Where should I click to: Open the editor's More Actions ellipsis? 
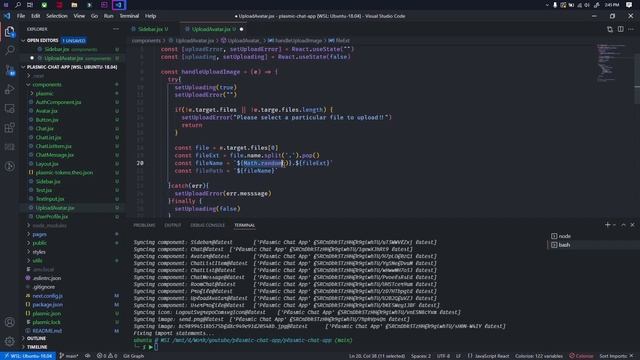[x=631, y=29]
